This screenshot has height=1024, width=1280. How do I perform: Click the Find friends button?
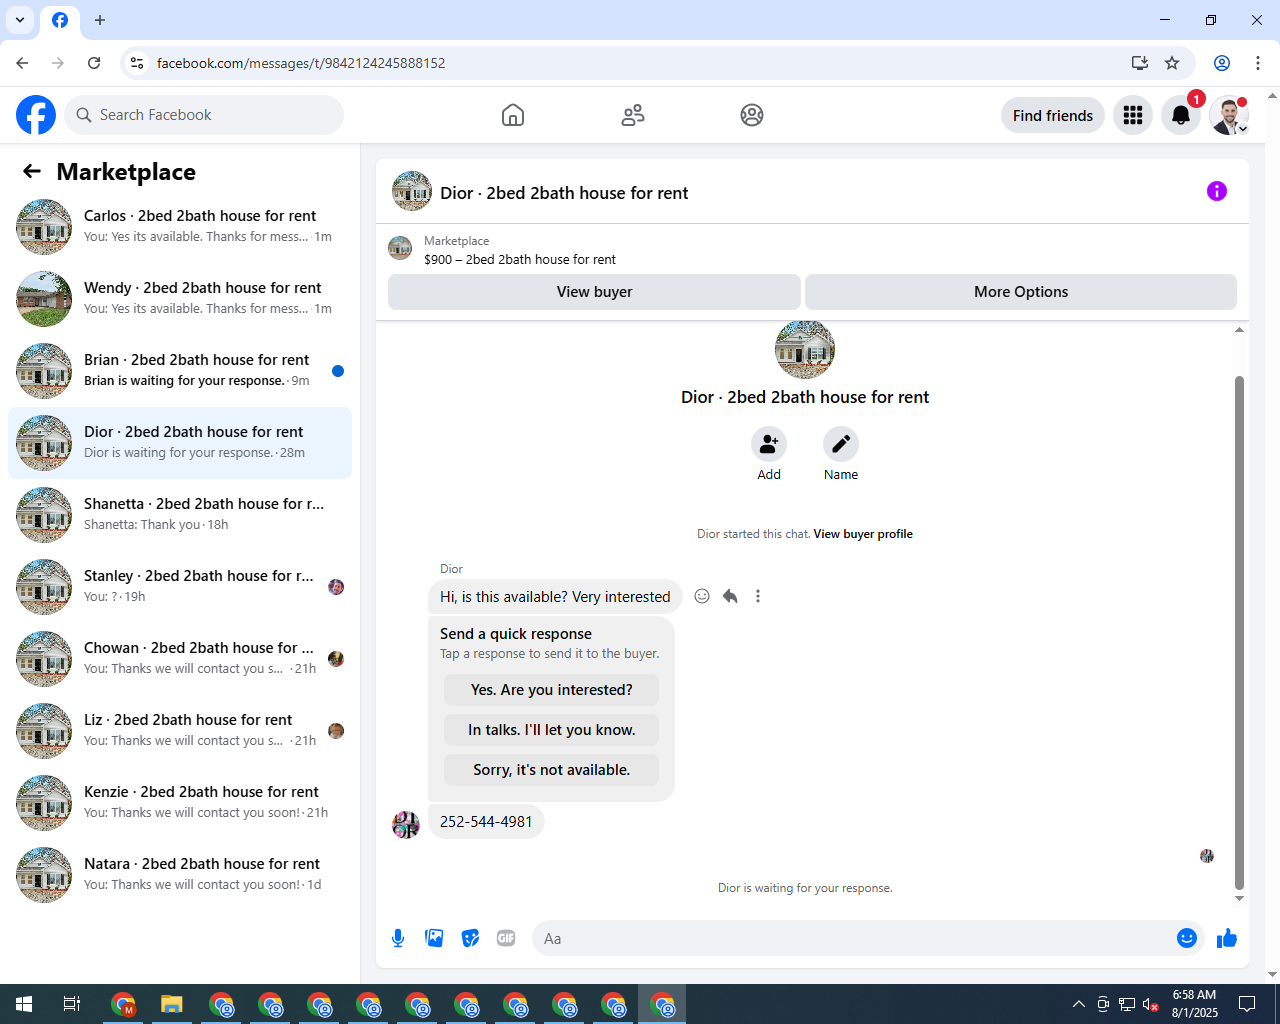click(1053, 115)
